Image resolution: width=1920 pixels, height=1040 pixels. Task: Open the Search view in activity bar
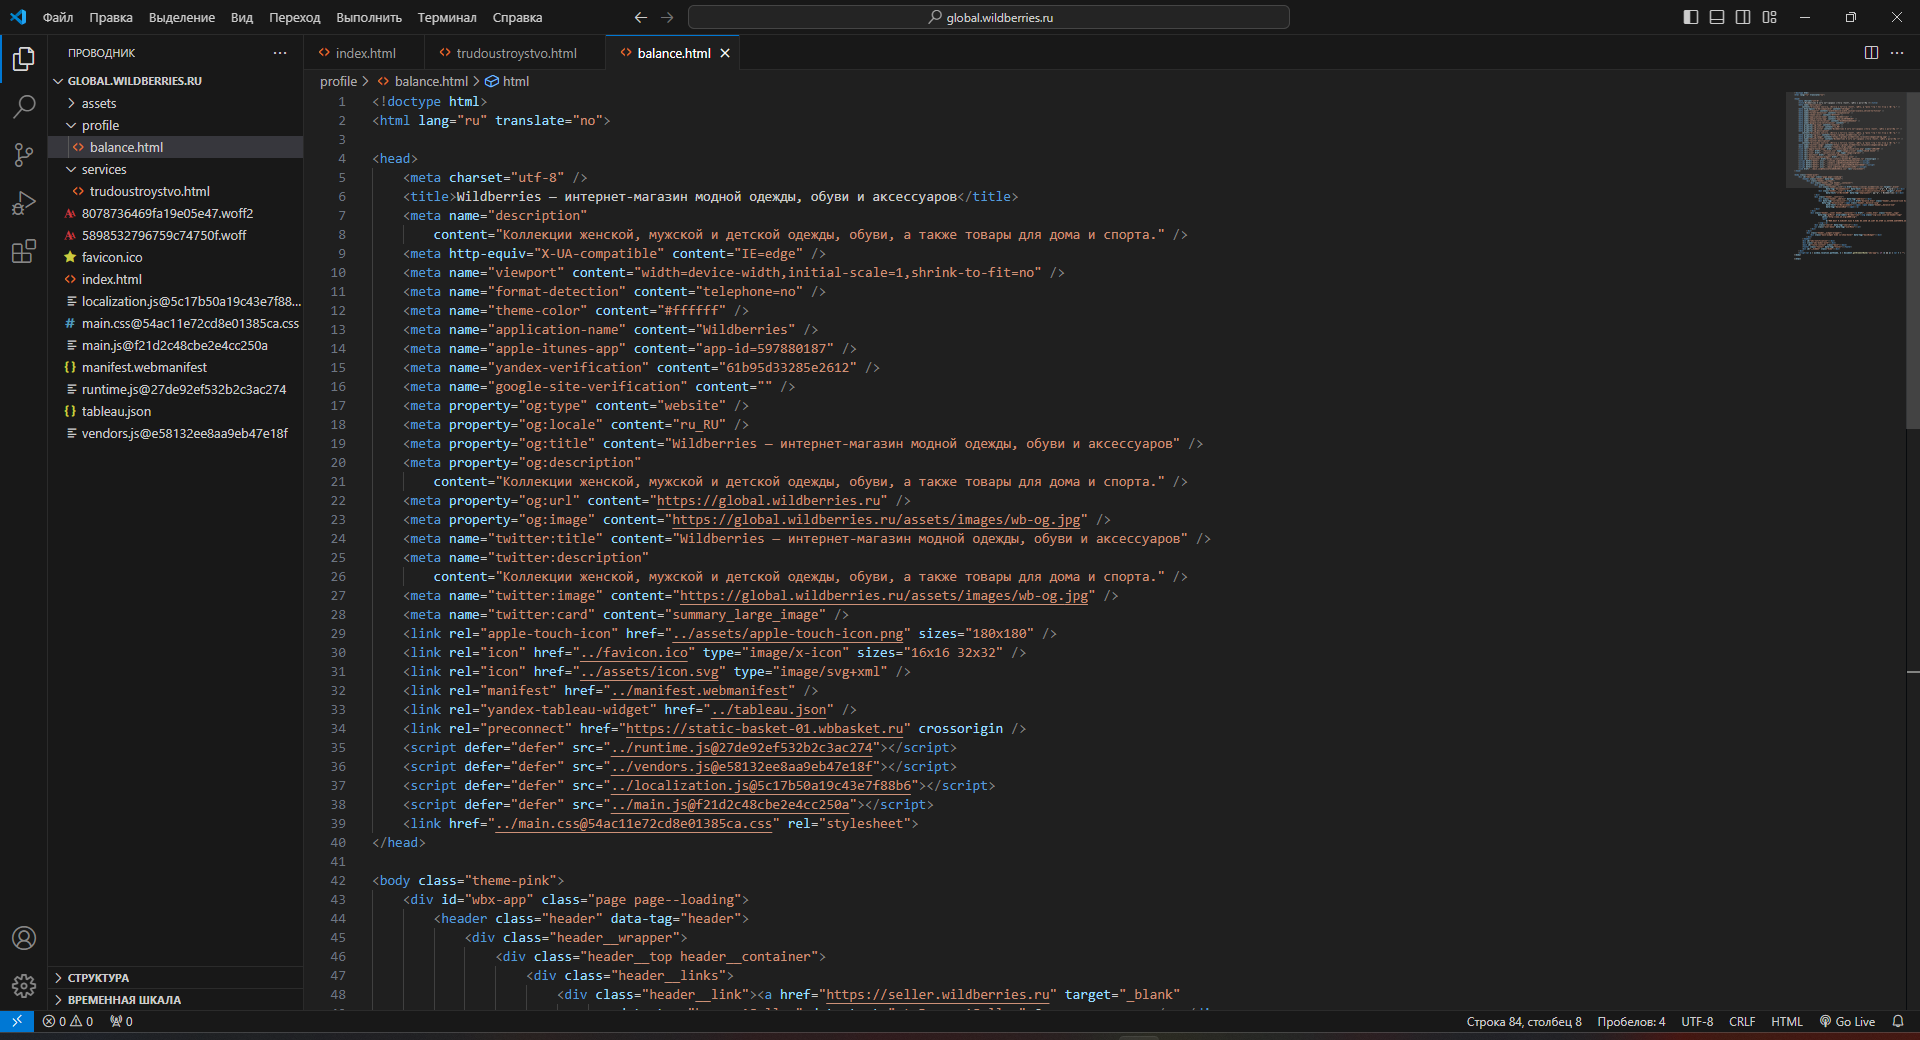point(24,106)
